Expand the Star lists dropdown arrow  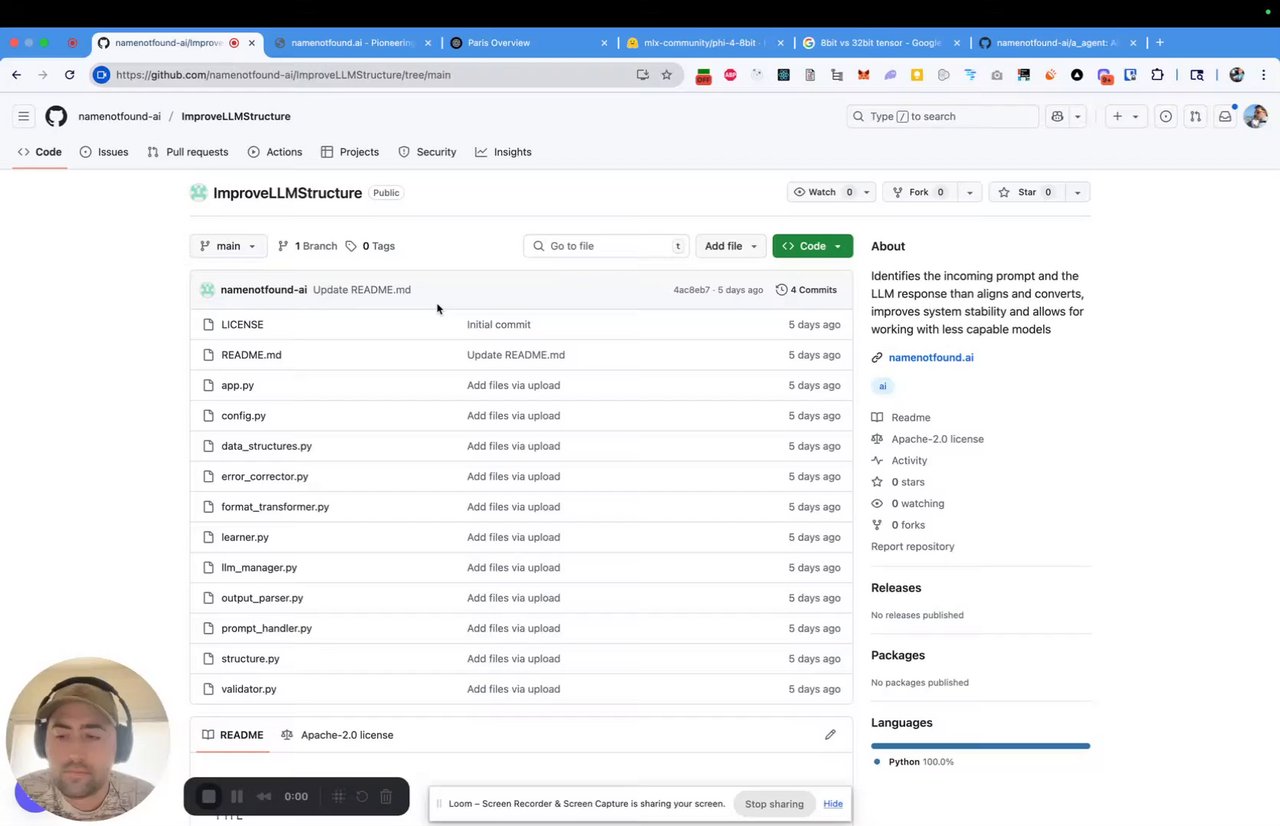click(1077, 192)
